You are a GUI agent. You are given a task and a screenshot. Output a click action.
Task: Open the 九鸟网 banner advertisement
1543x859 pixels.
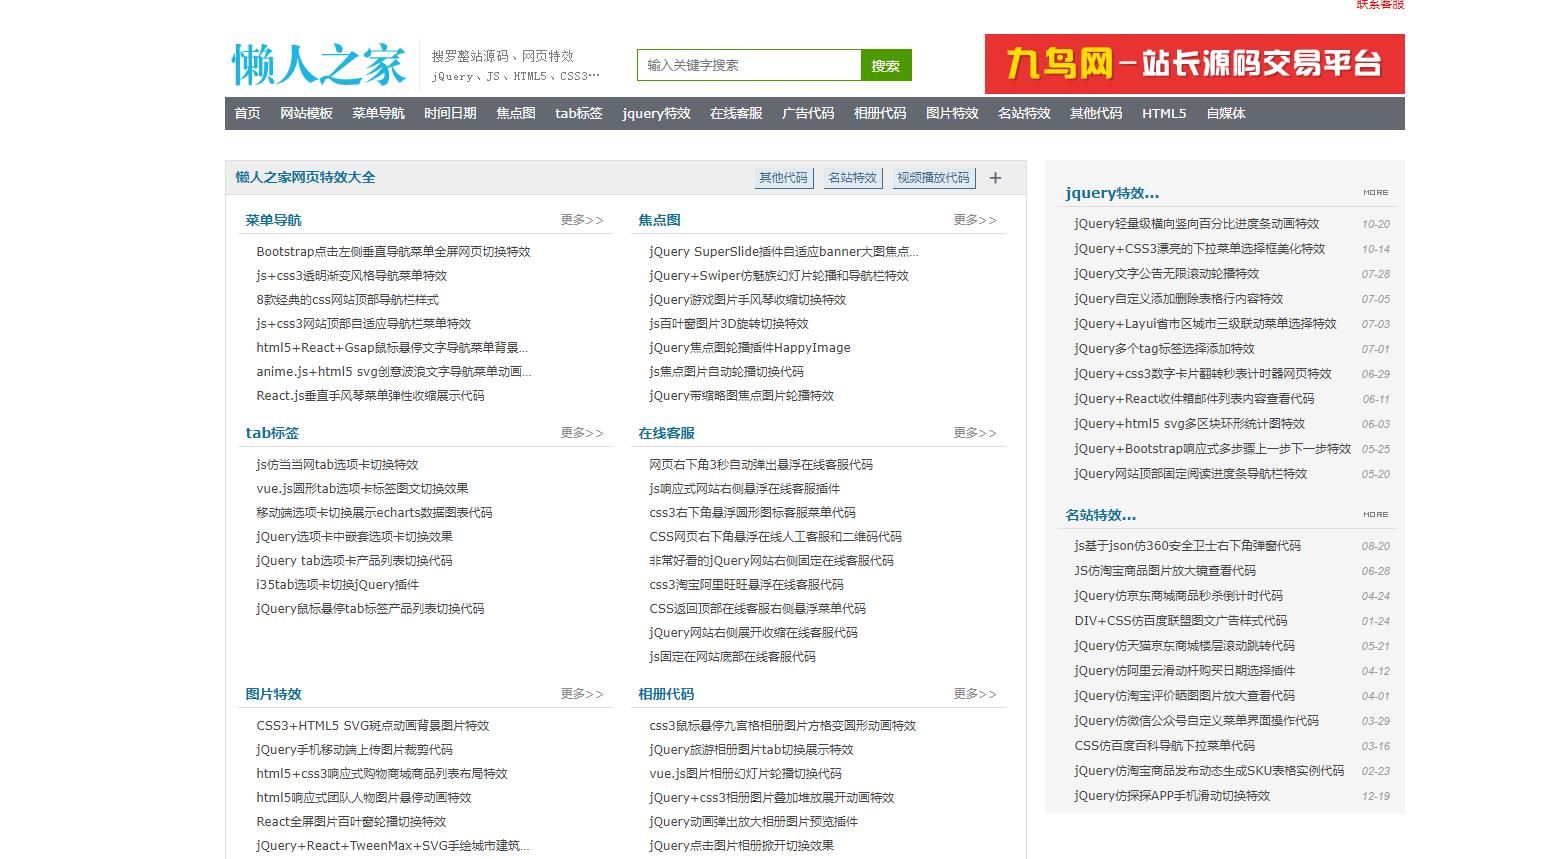(x=1194, y=64)
